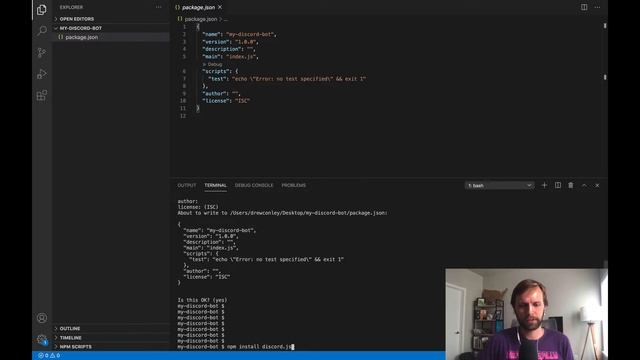
Task: Click the 'About to write to' terminal line
Action: tap(282, 213)
